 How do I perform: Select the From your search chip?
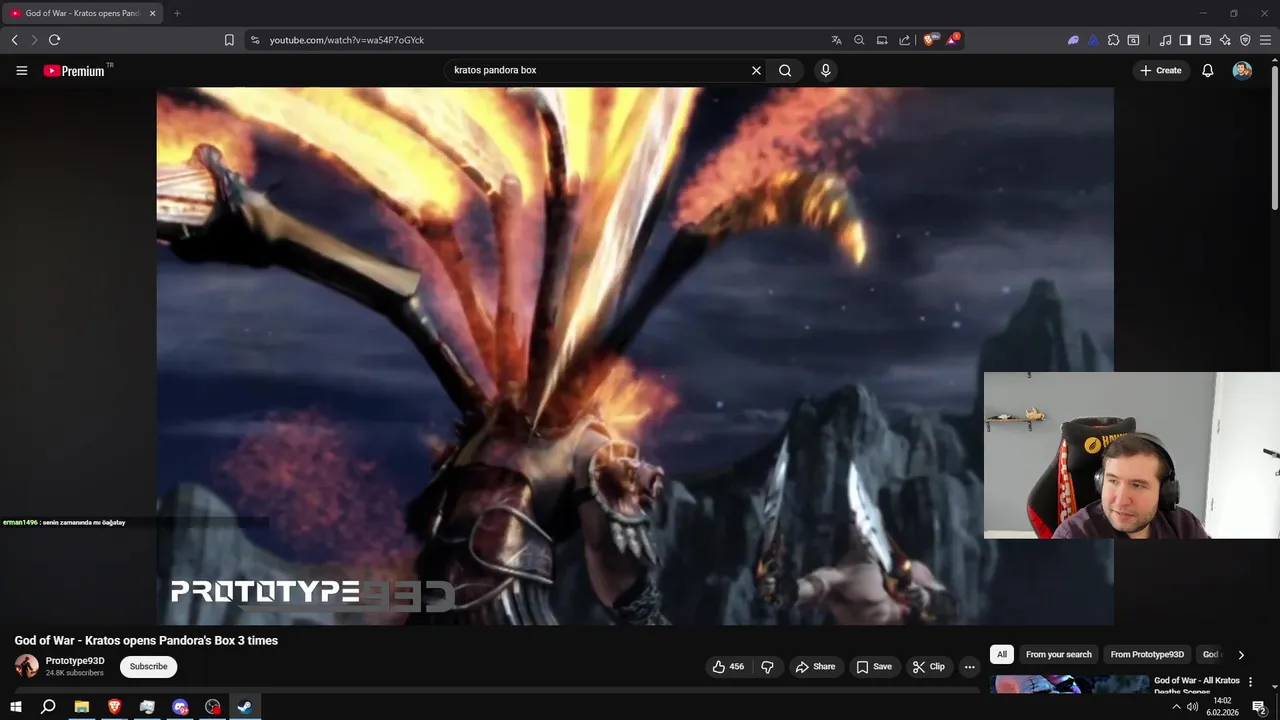(1059, 655)
